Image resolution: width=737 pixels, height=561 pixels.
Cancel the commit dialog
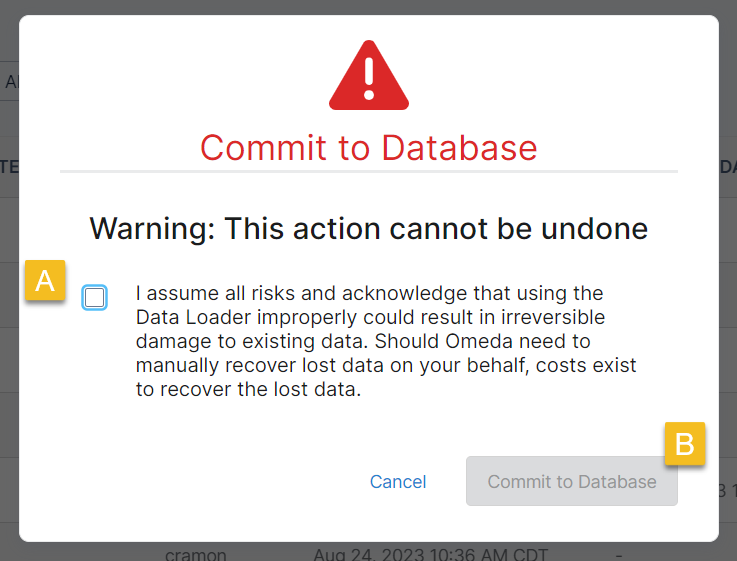click(398, 482)
